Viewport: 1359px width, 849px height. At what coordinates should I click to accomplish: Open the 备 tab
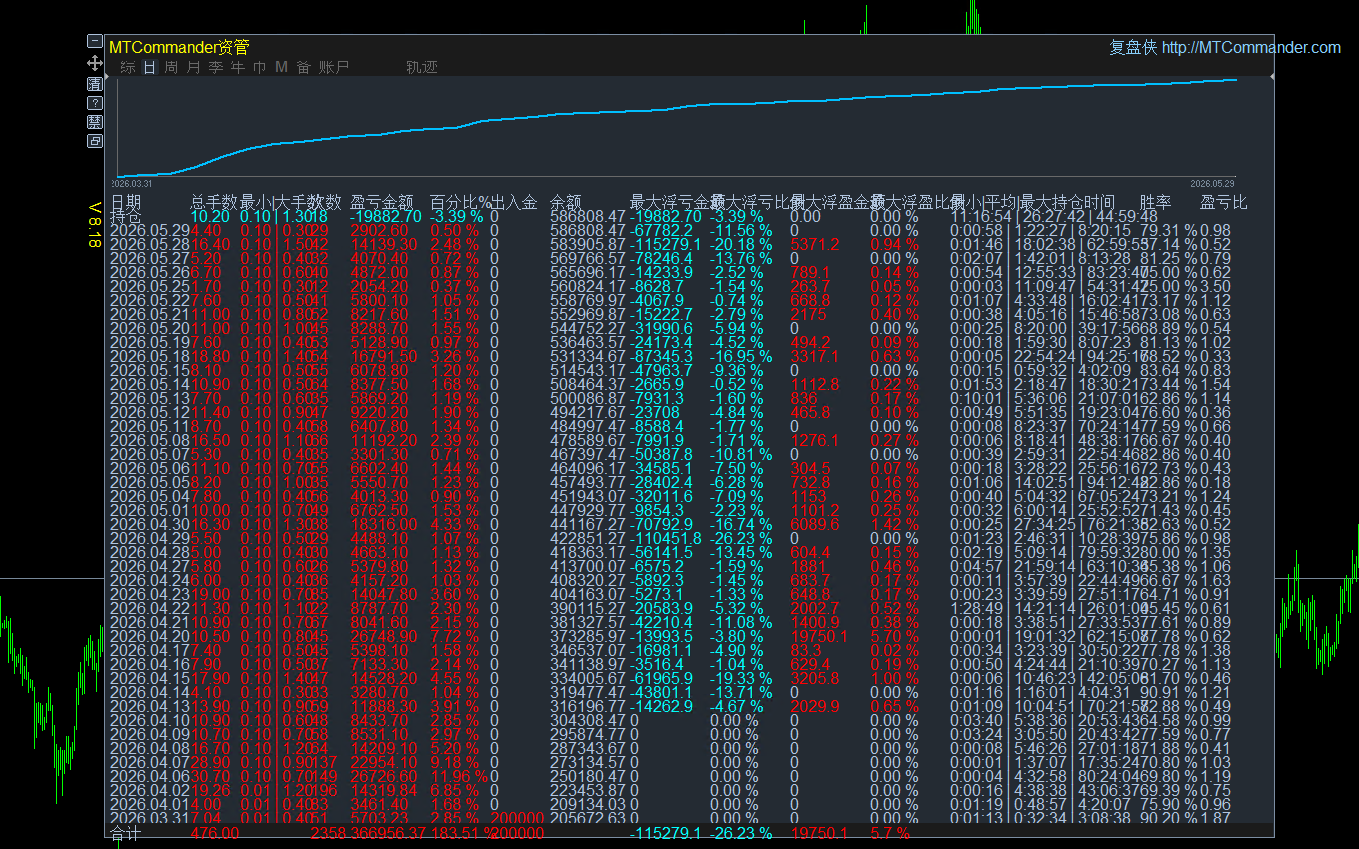click(303, 67)
